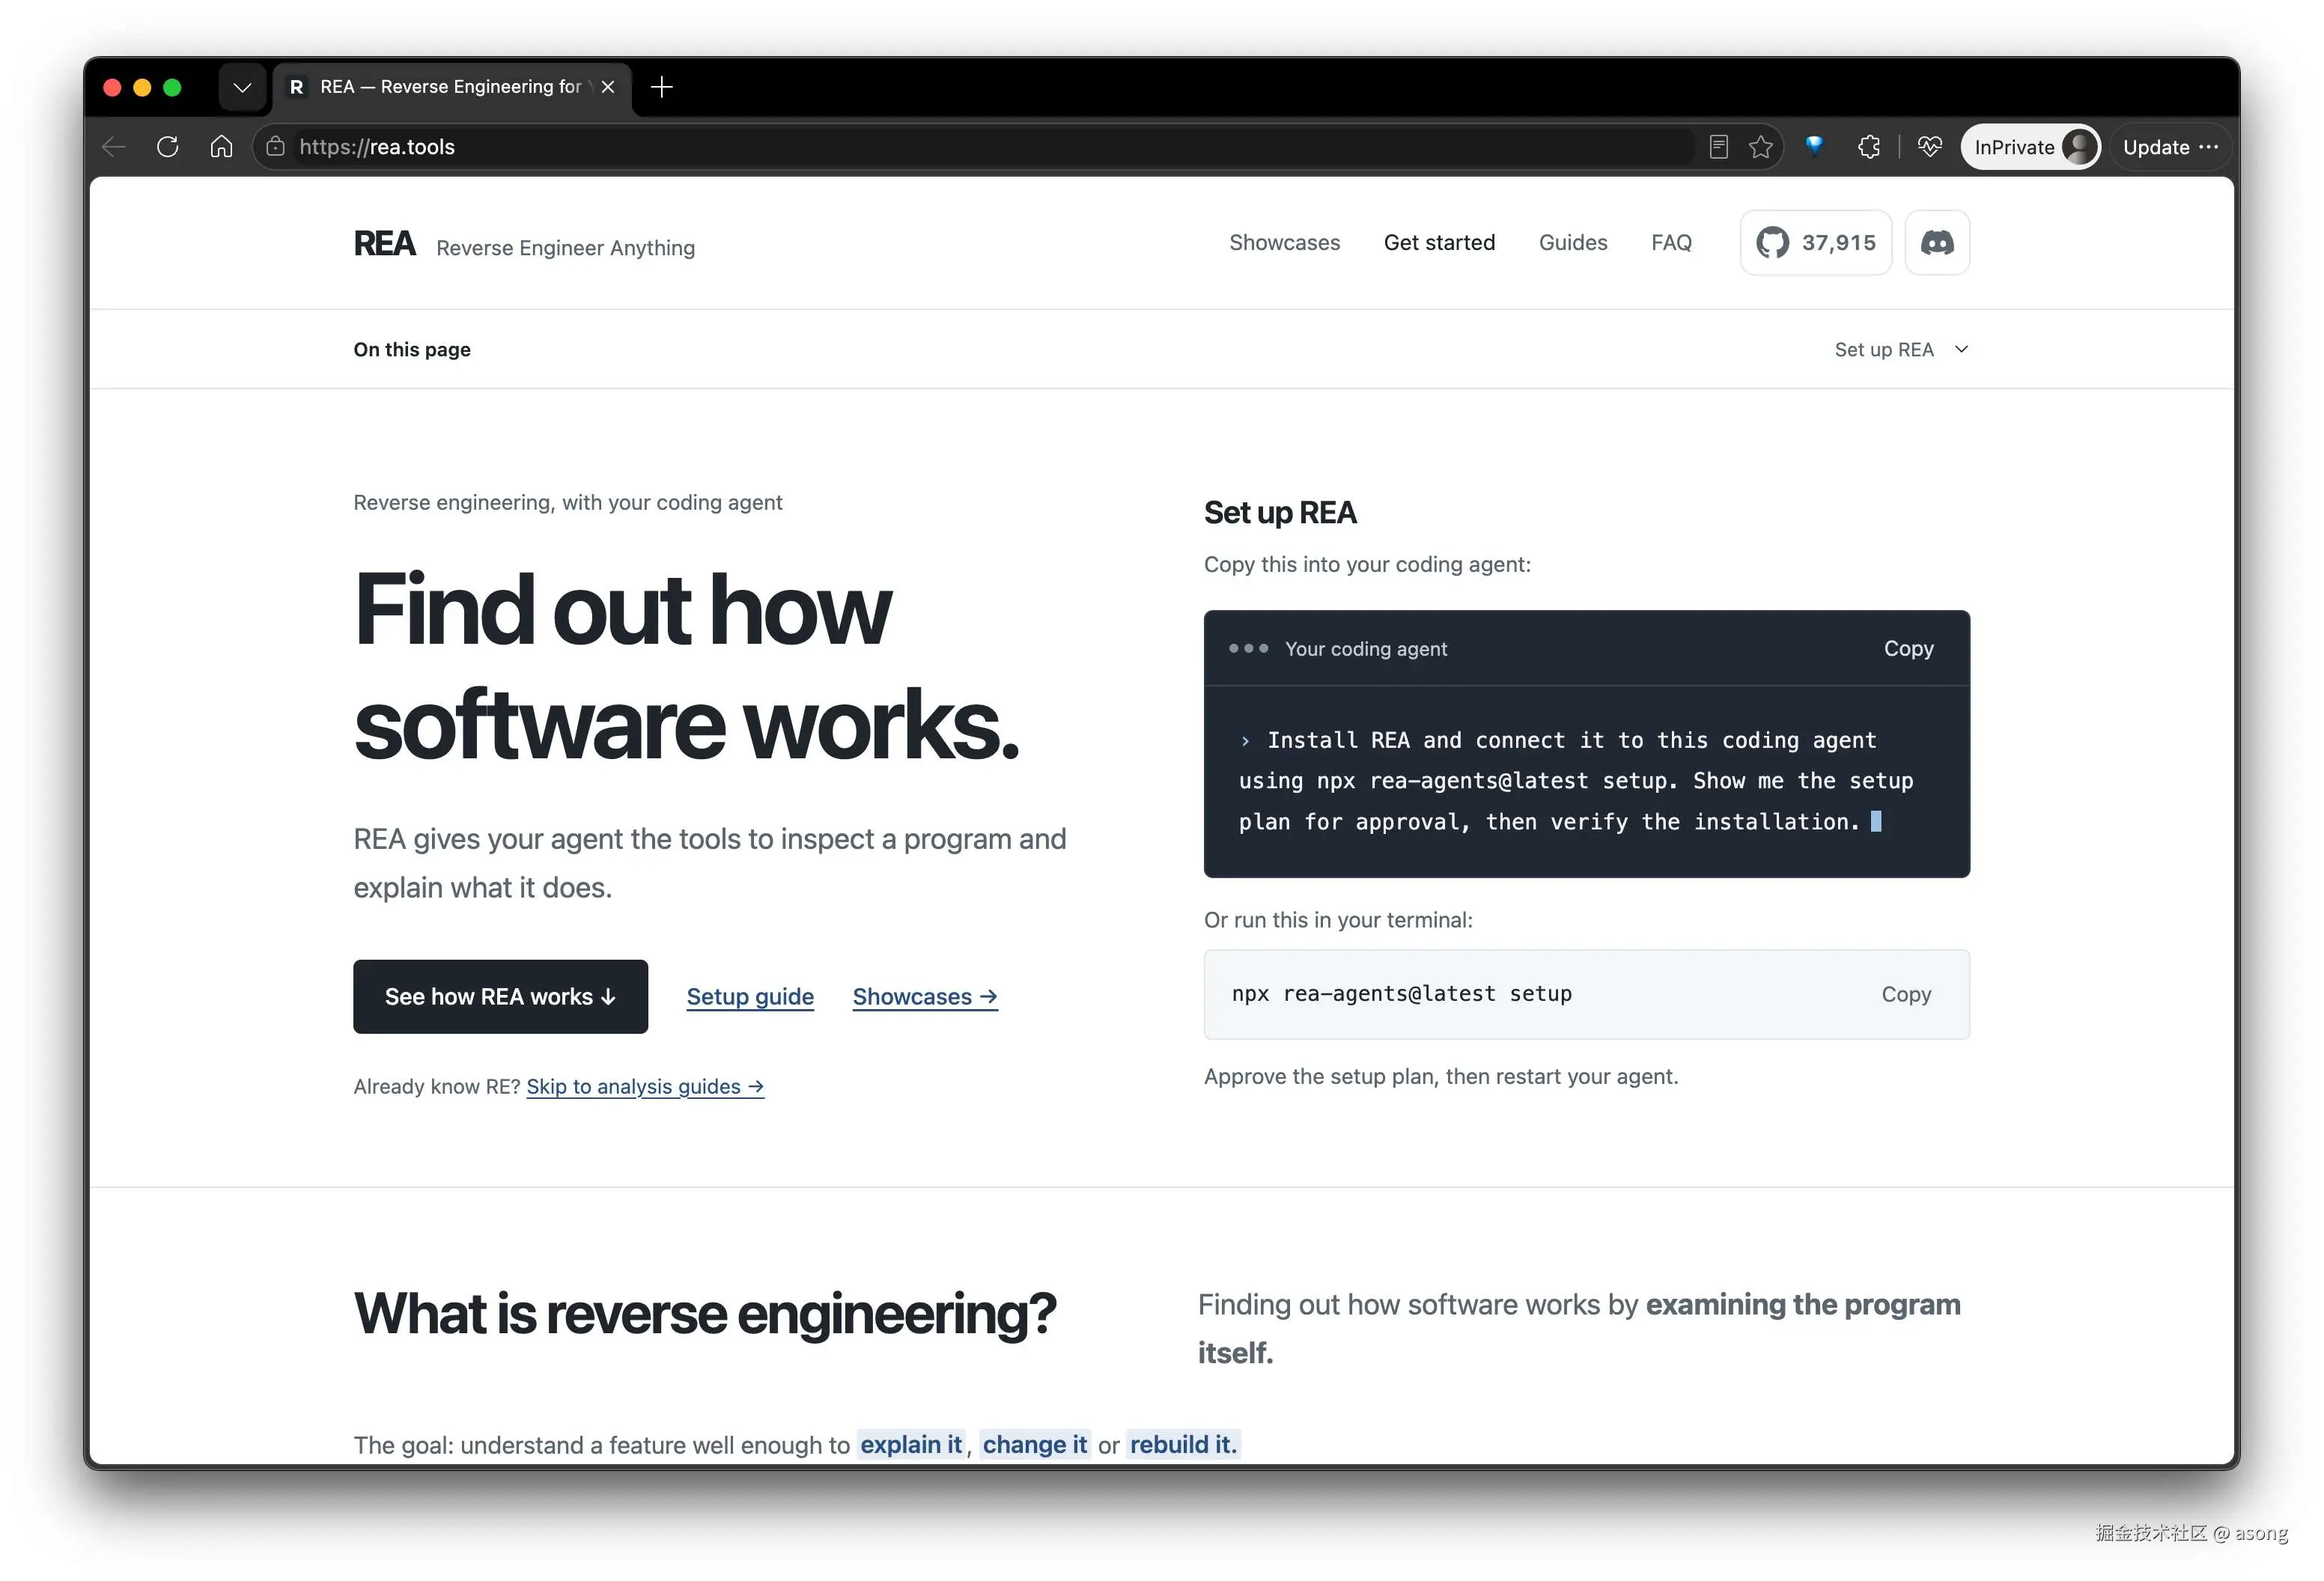This screenshot has height=1581, width=2324.
Task: Follow the Showcases arrow link in hero
Action: (925, 997)
